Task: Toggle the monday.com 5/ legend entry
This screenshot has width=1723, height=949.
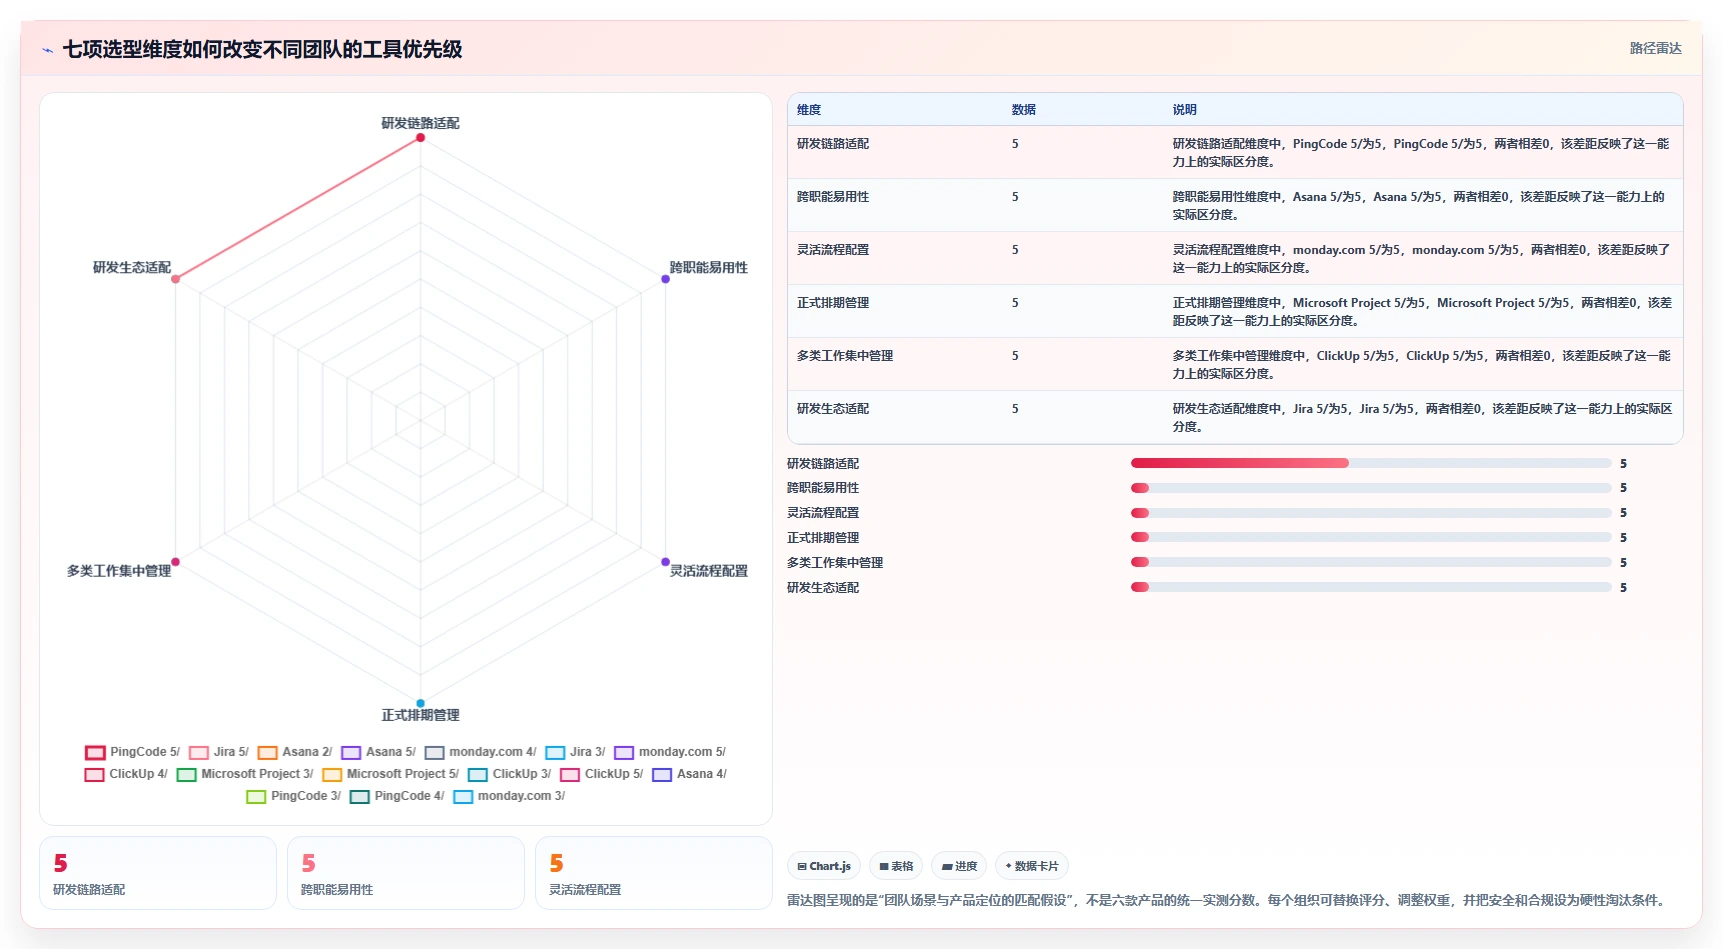Action: click(670, 752)
